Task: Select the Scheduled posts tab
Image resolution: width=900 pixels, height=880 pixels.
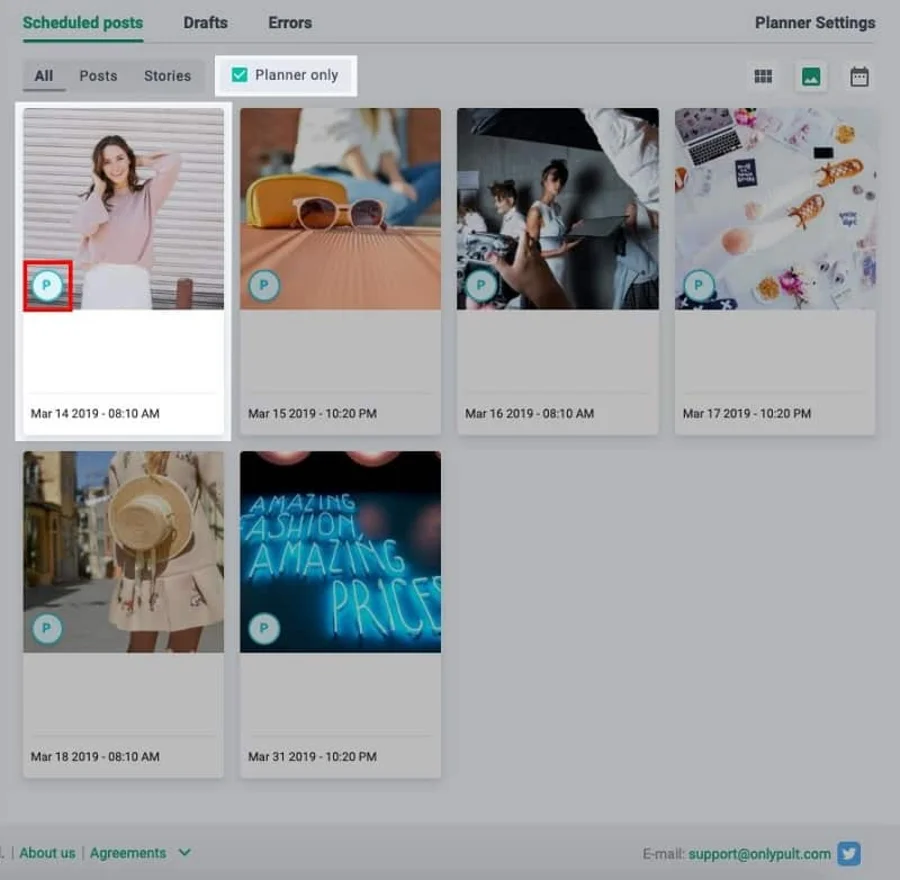Action: [83, 22]
